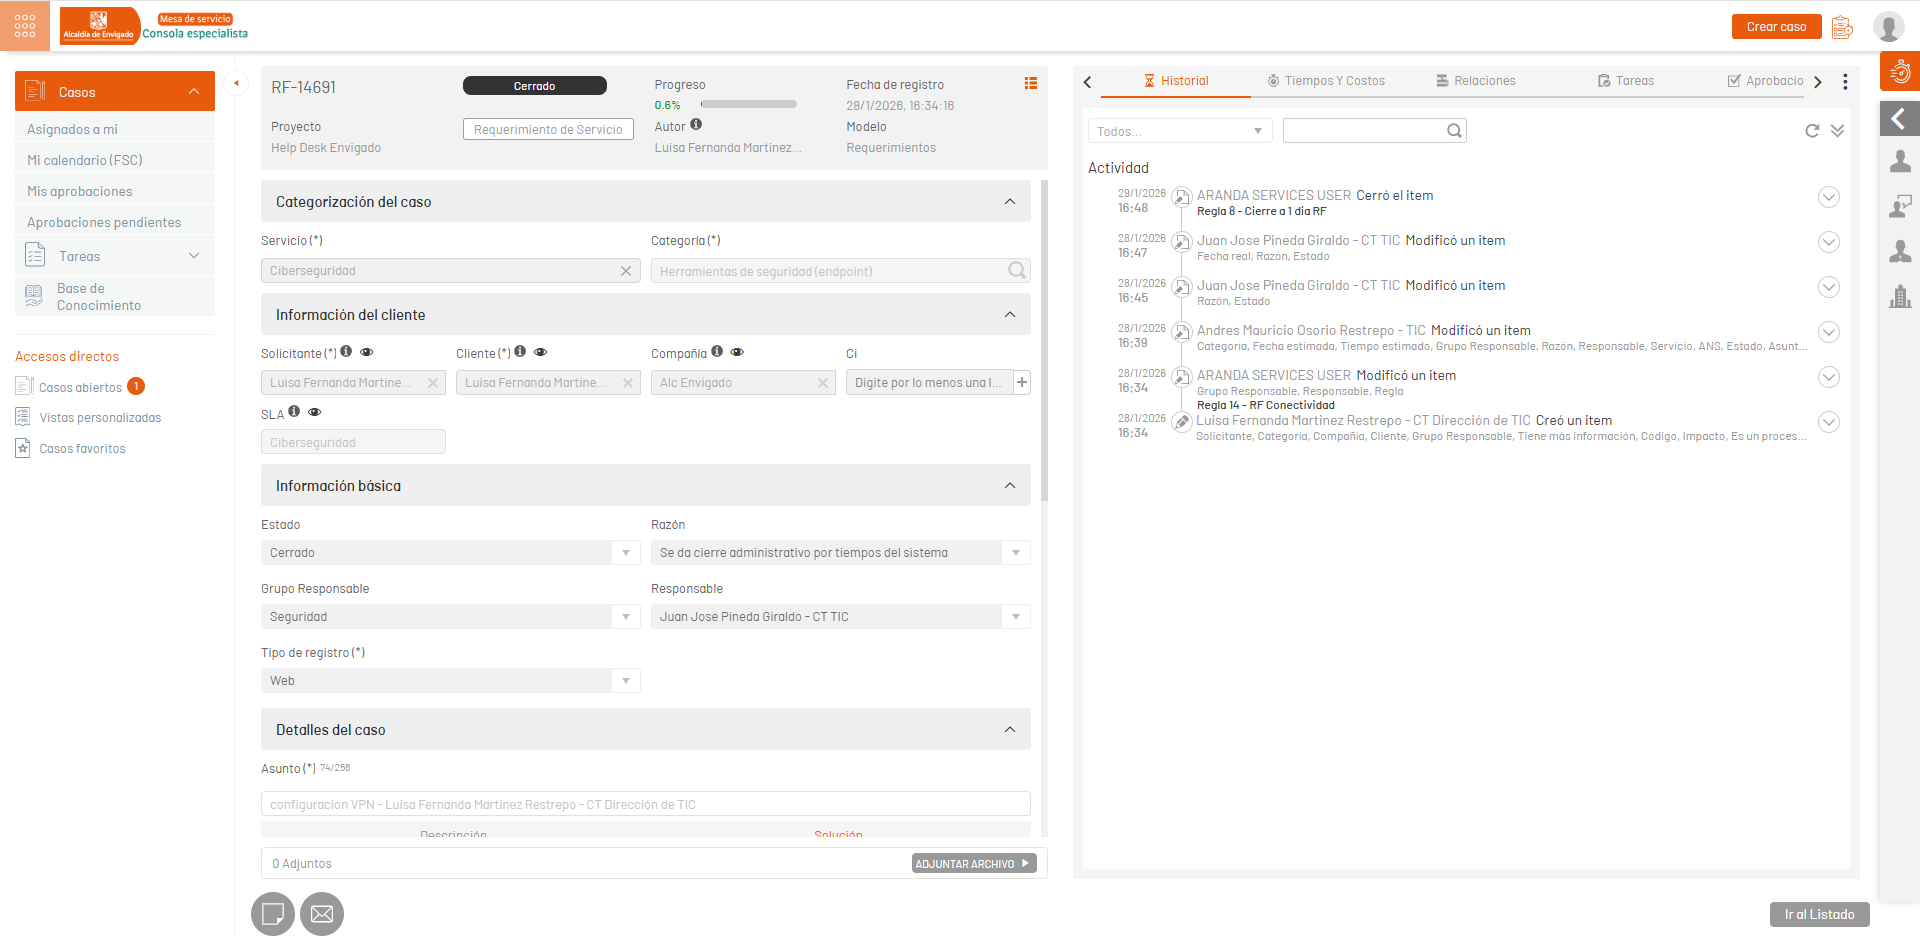The width and height of the screenshot is (1920, 943).
Task: Open the apps grid menu icon
Action: (x=25, y=26)
